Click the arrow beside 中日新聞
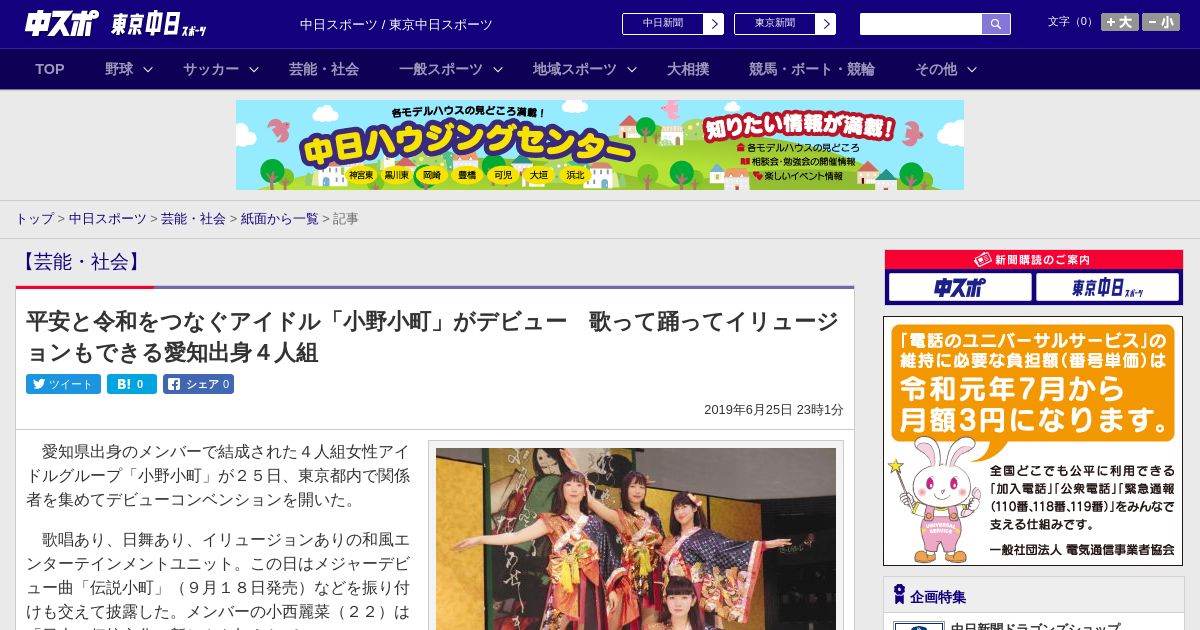Image resolution: width=1200 pixels, height=630 pixels. 714,24
